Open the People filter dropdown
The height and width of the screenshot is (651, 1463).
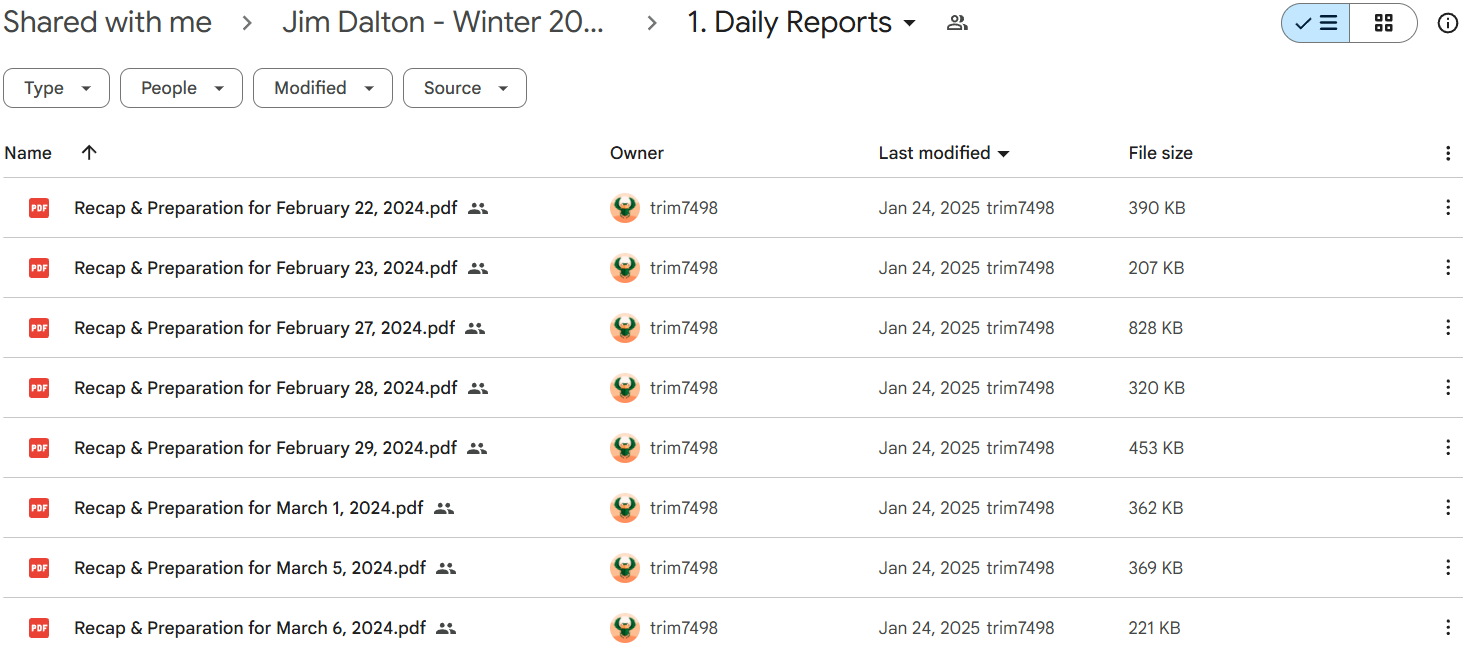(x=181, y=88)
